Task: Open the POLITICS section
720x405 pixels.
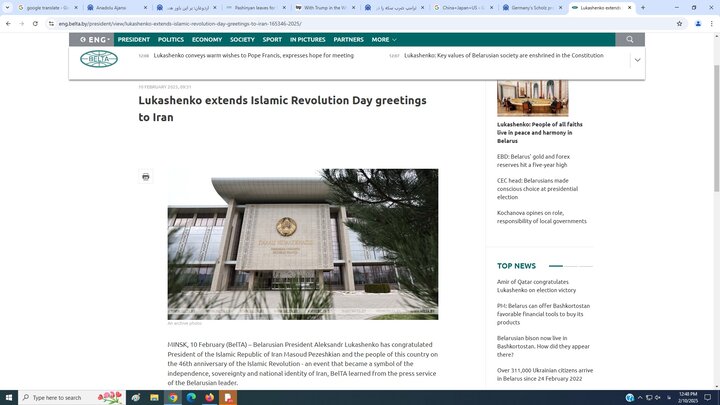Action: [171, 40]
